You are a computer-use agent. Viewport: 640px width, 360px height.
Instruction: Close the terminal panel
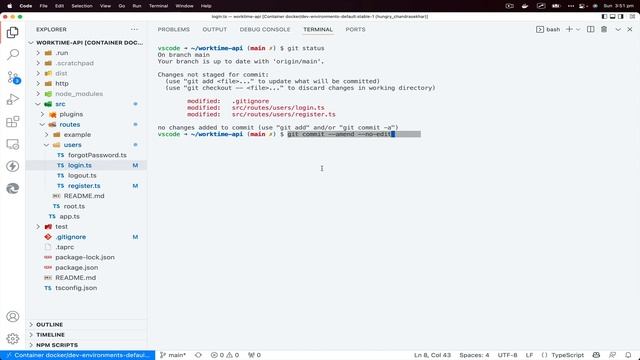click(x=630, y=29)
